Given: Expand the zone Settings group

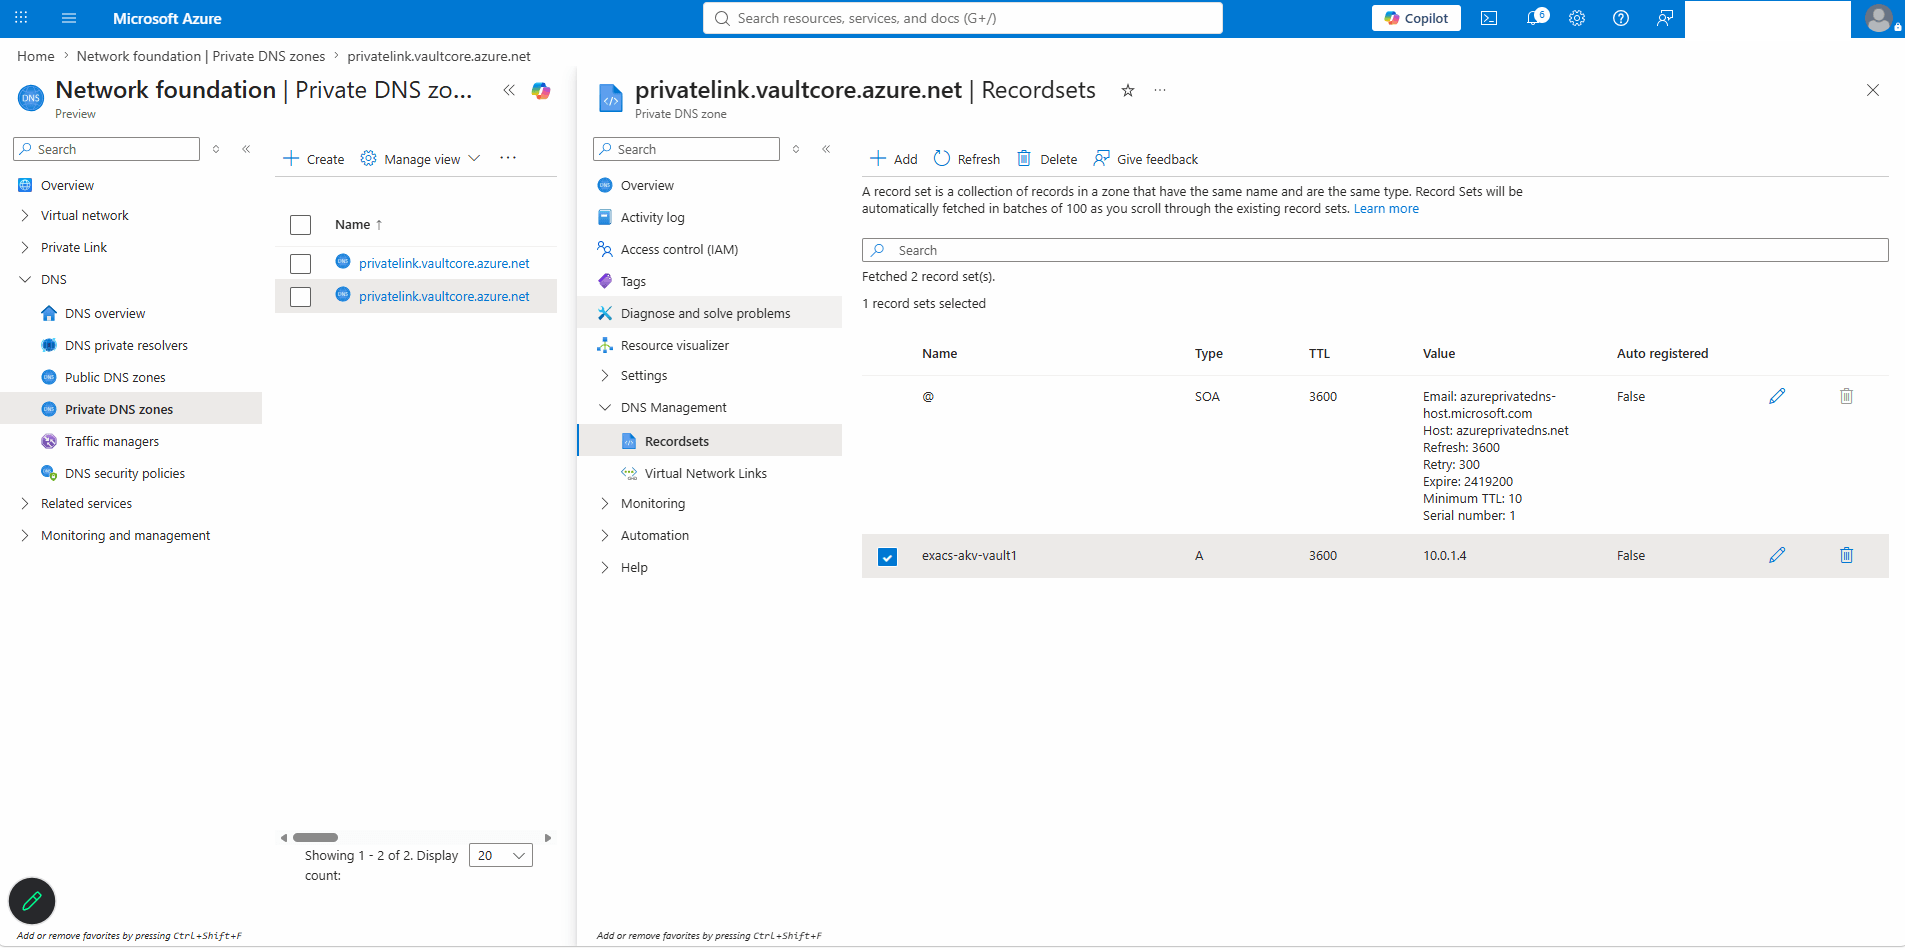Looking at the screenshot, I should click(x=605, y=376).
